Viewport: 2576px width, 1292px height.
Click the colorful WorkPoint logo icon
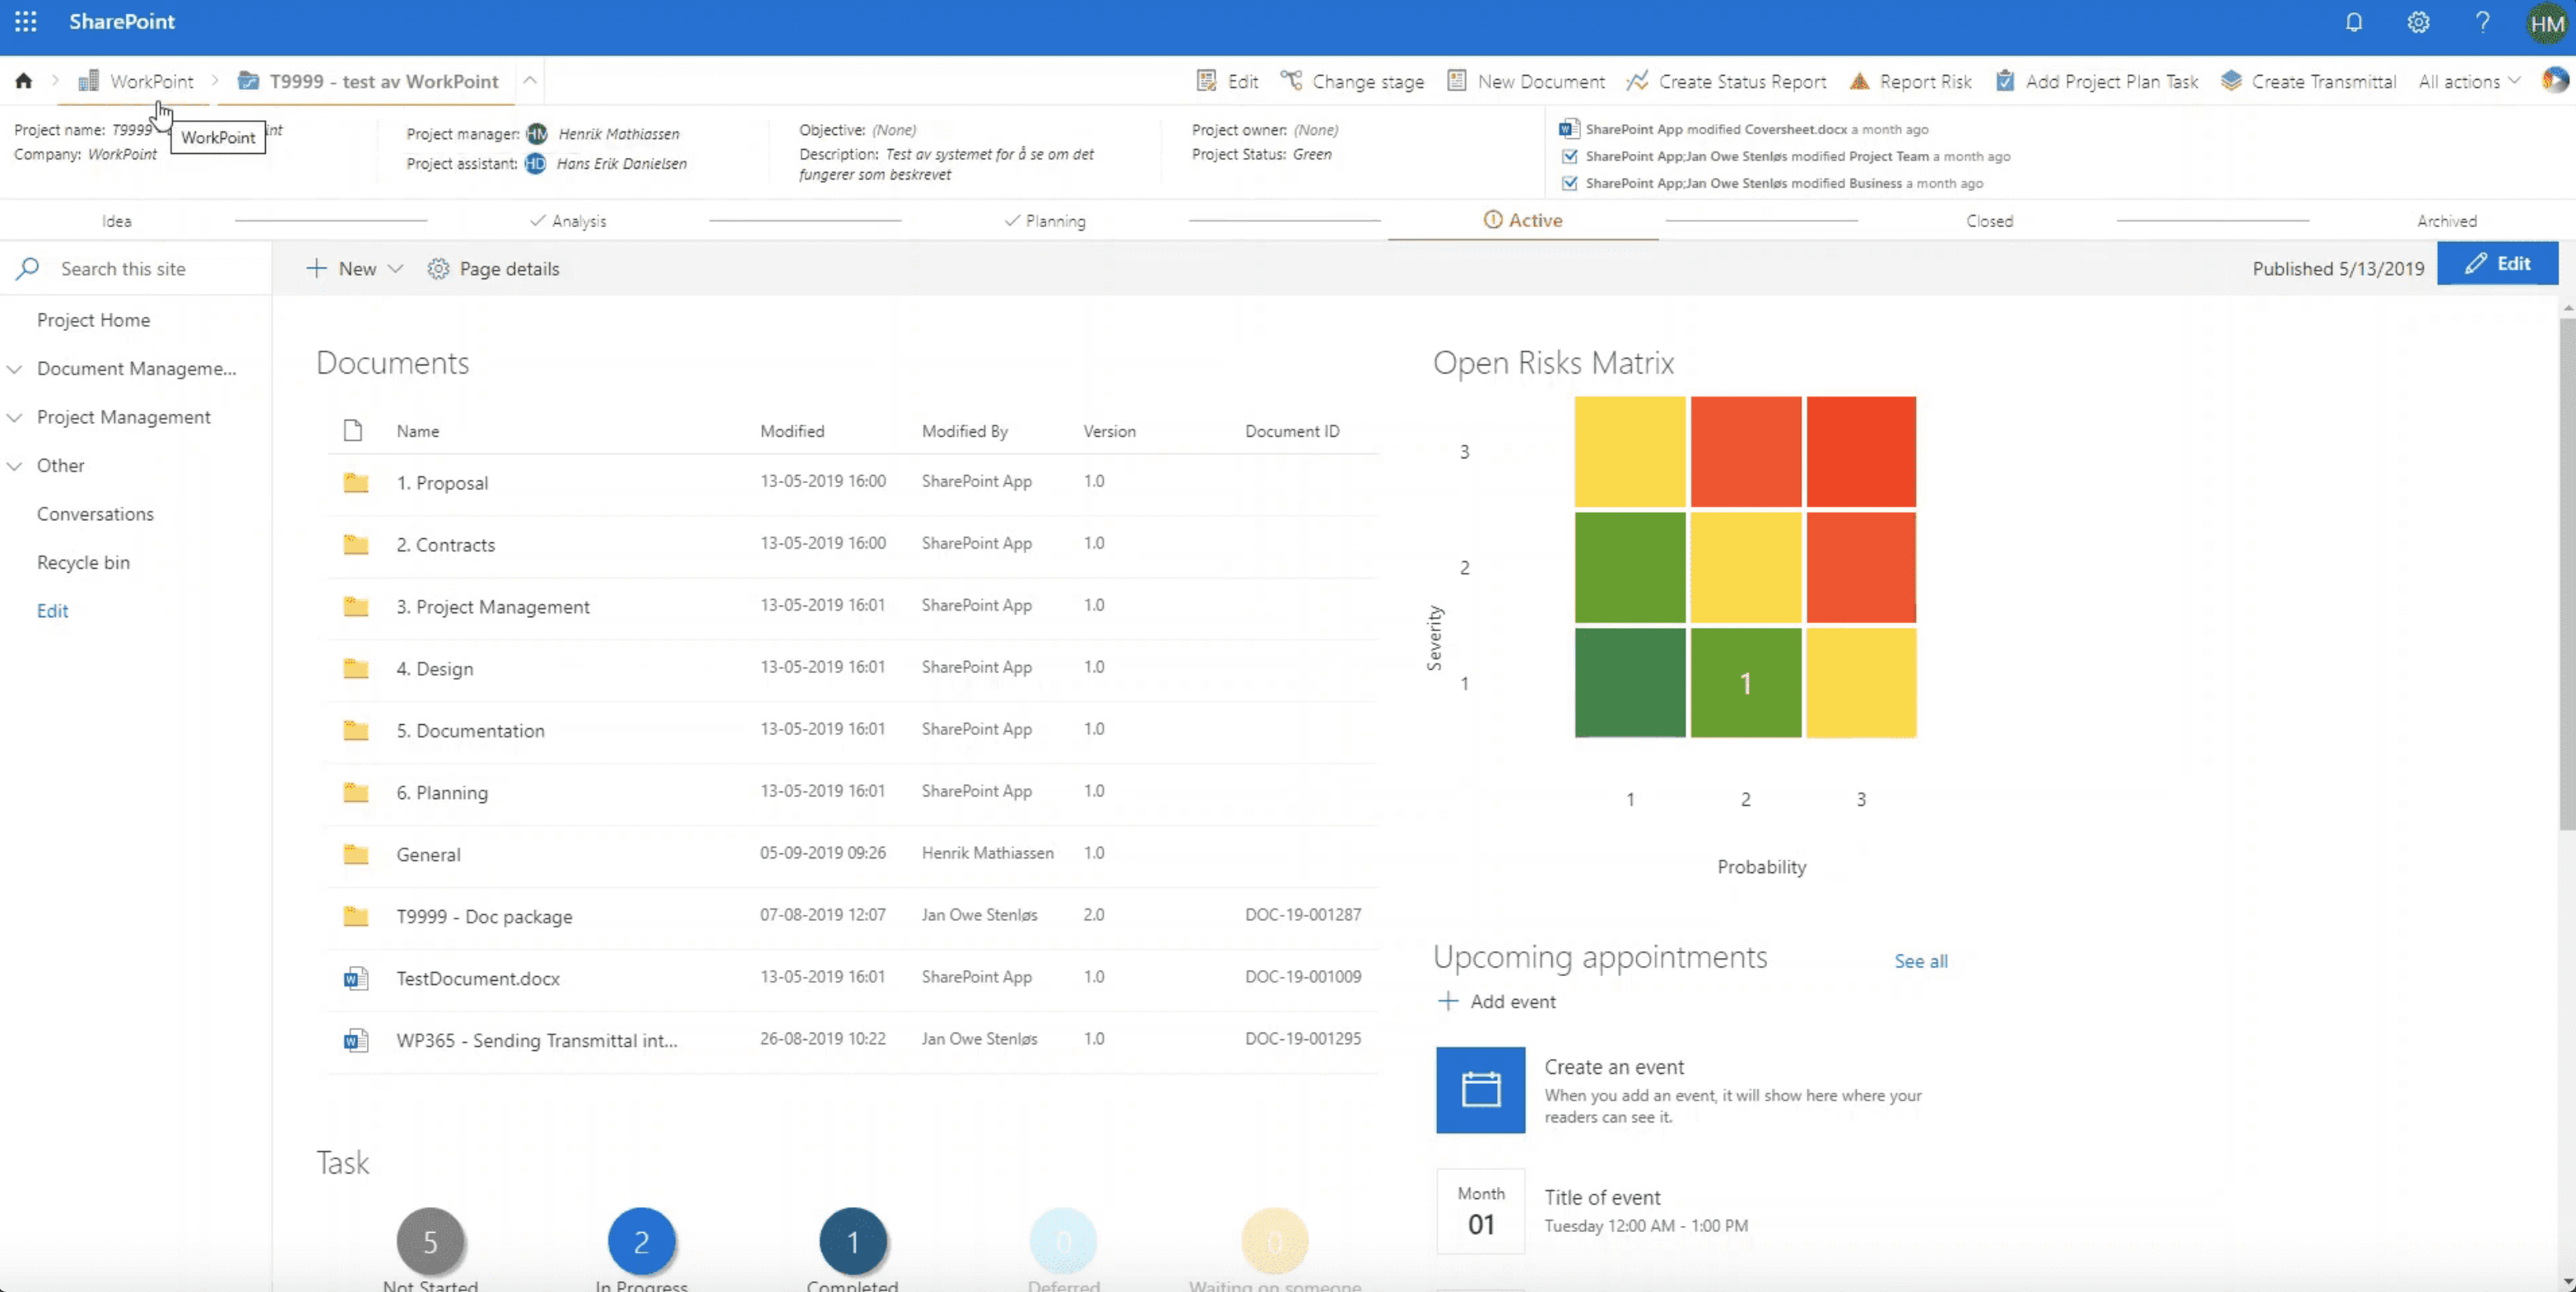point(2555,80)
